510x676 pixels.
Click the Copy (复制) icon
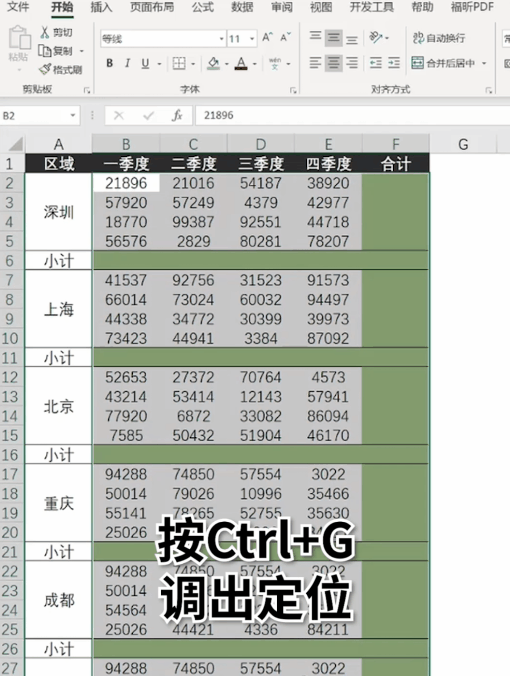[44, 51]
